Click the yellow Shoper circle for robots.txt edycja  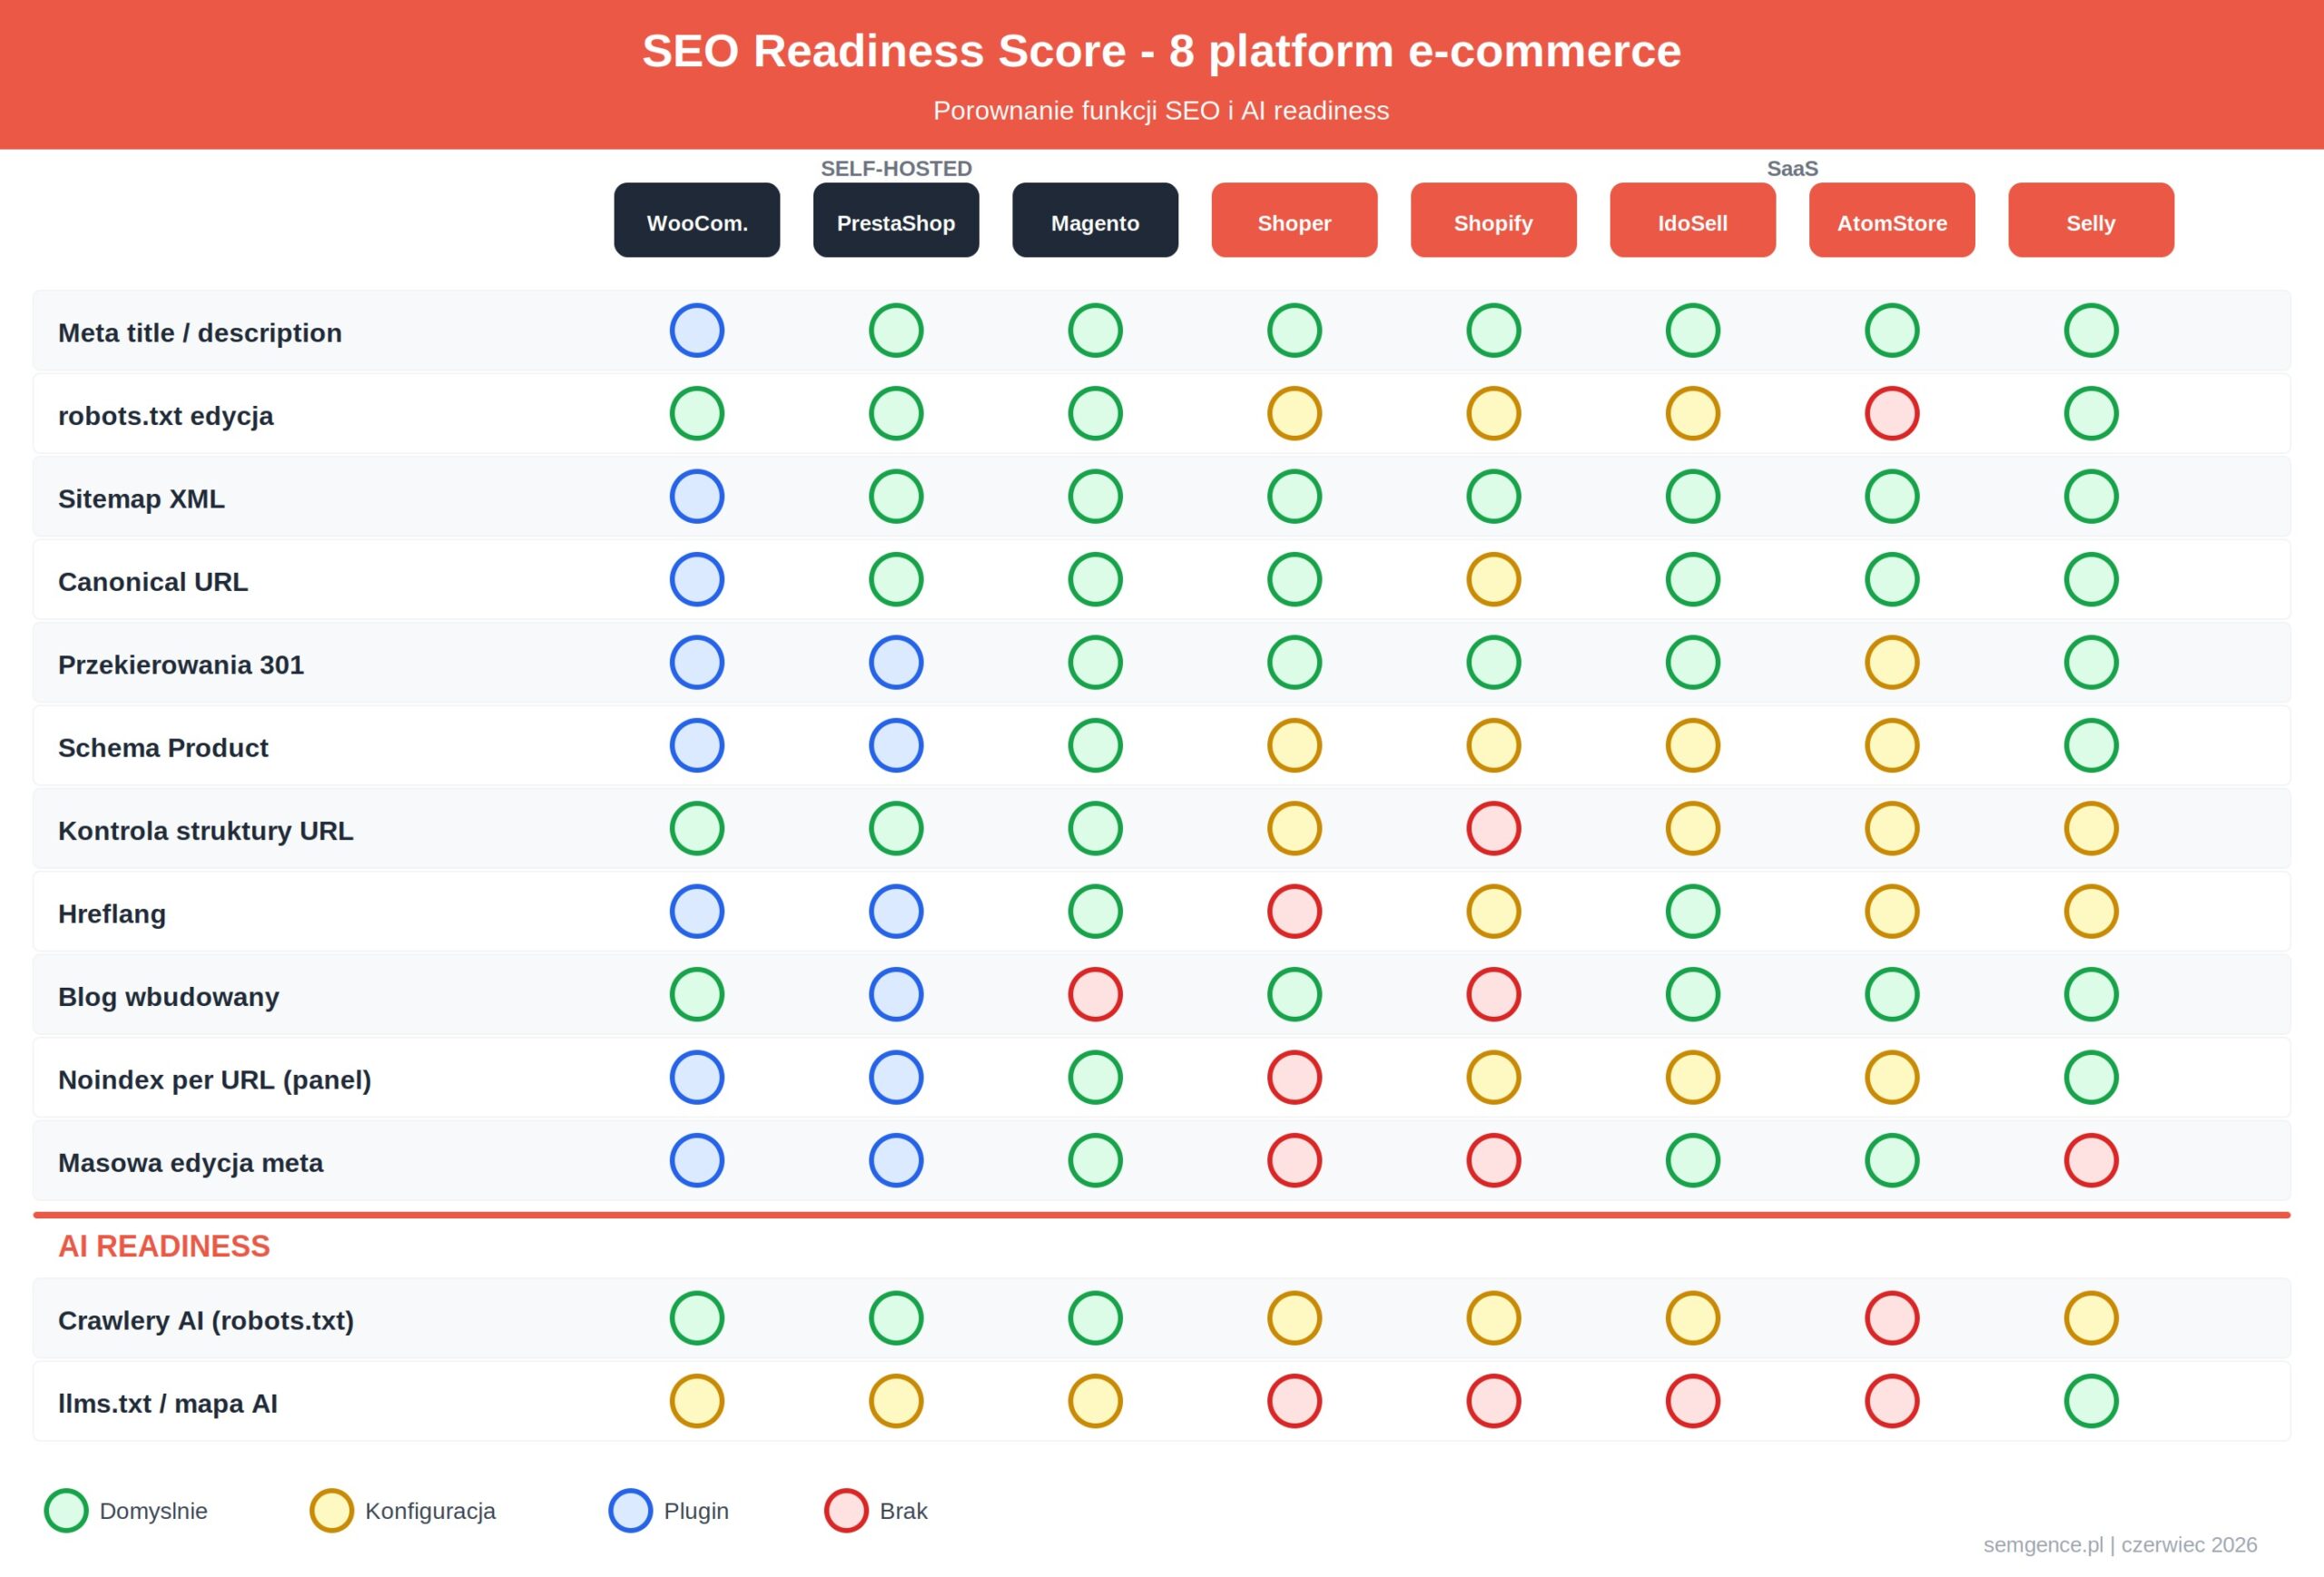coord(1294,413)
